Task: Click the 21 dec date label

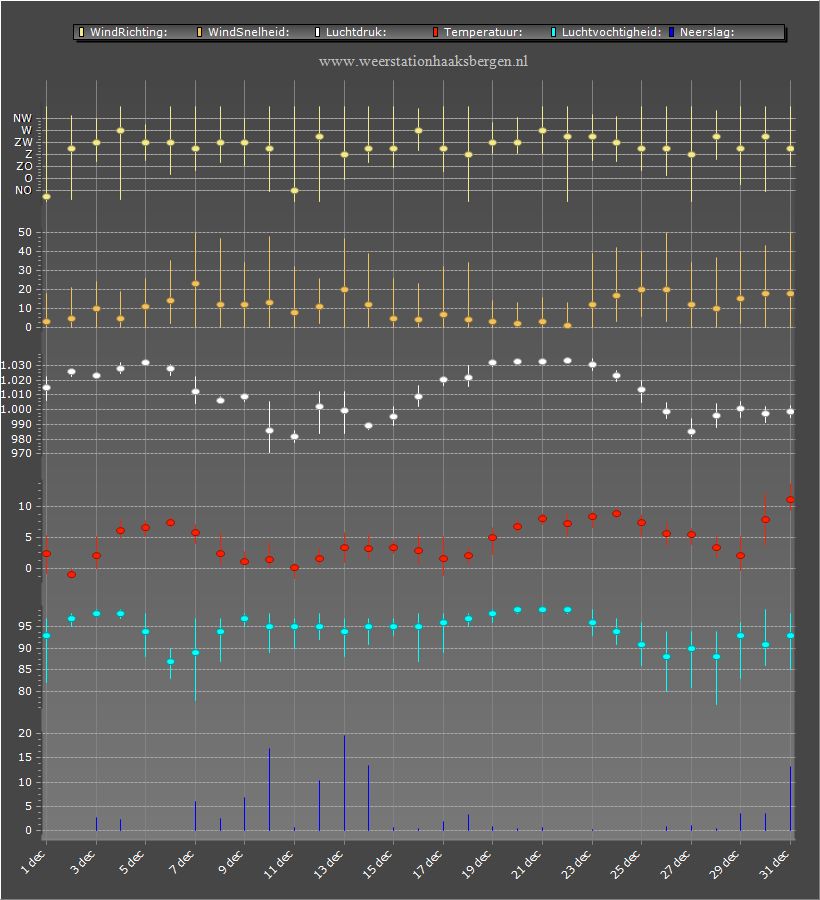Action: [x=526, y=864]
